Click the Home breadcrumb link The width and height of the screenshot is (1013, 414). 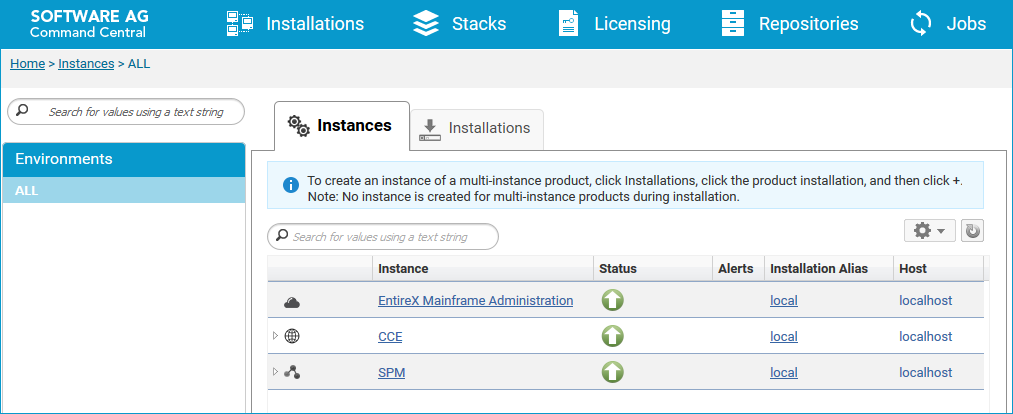27,64
